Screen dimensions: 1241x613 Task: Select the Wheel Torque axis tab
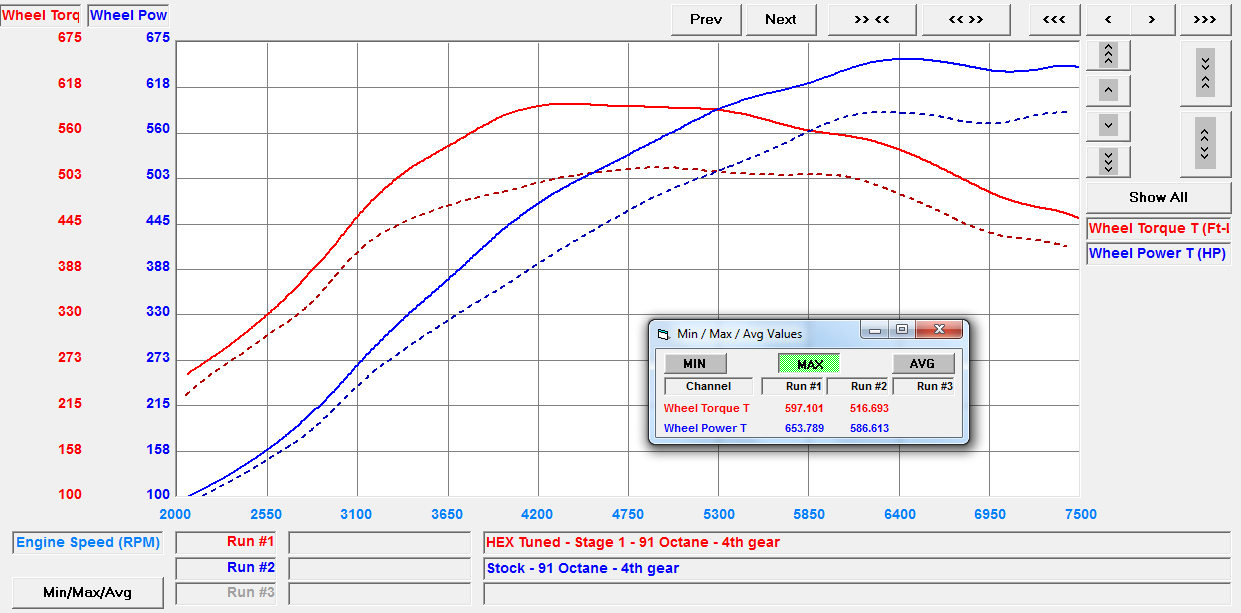pos(42,15)
